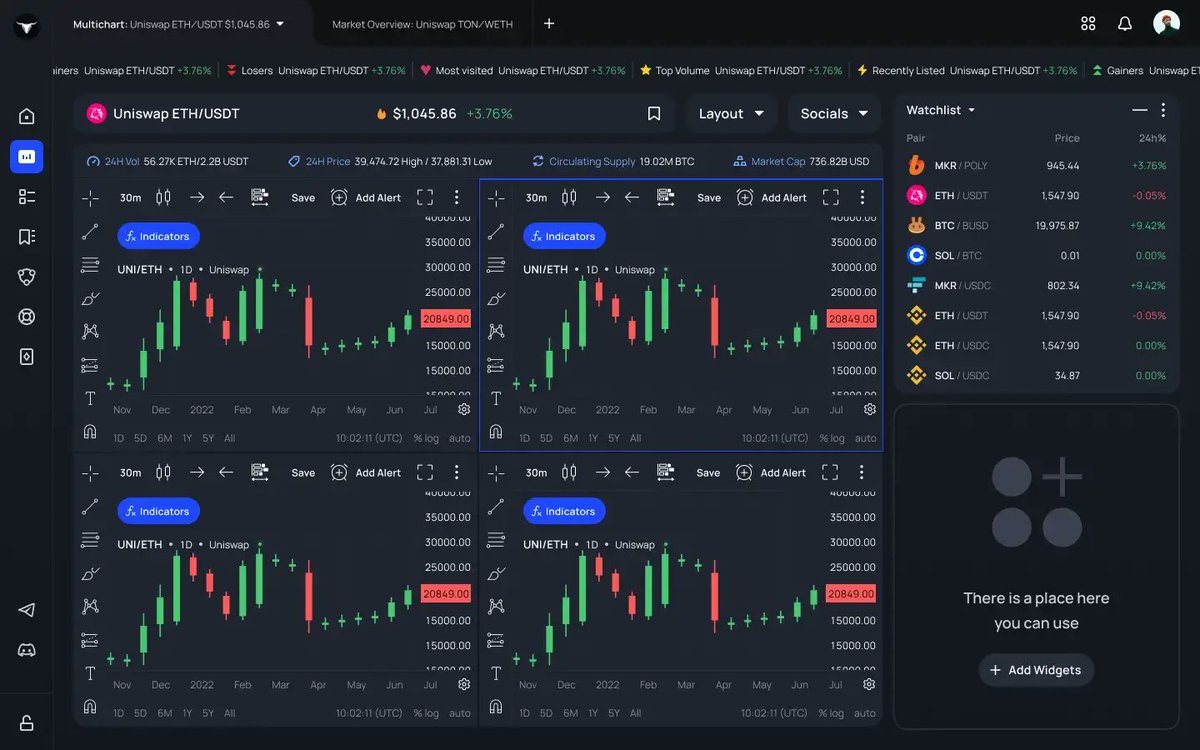Click Add Alert in top-left chart

click(x=366, y=197)
